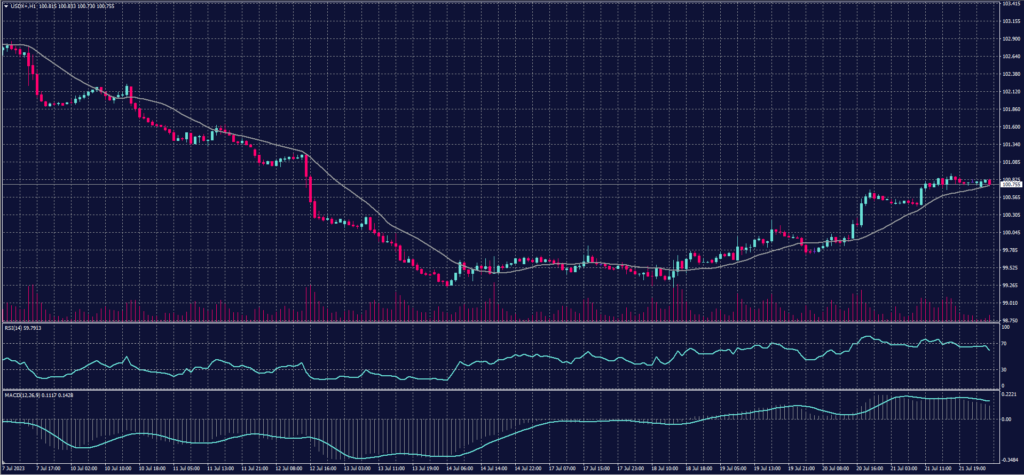Click the RSI 70 level label
The image size is (1024, 475).
click(1004, 343)
